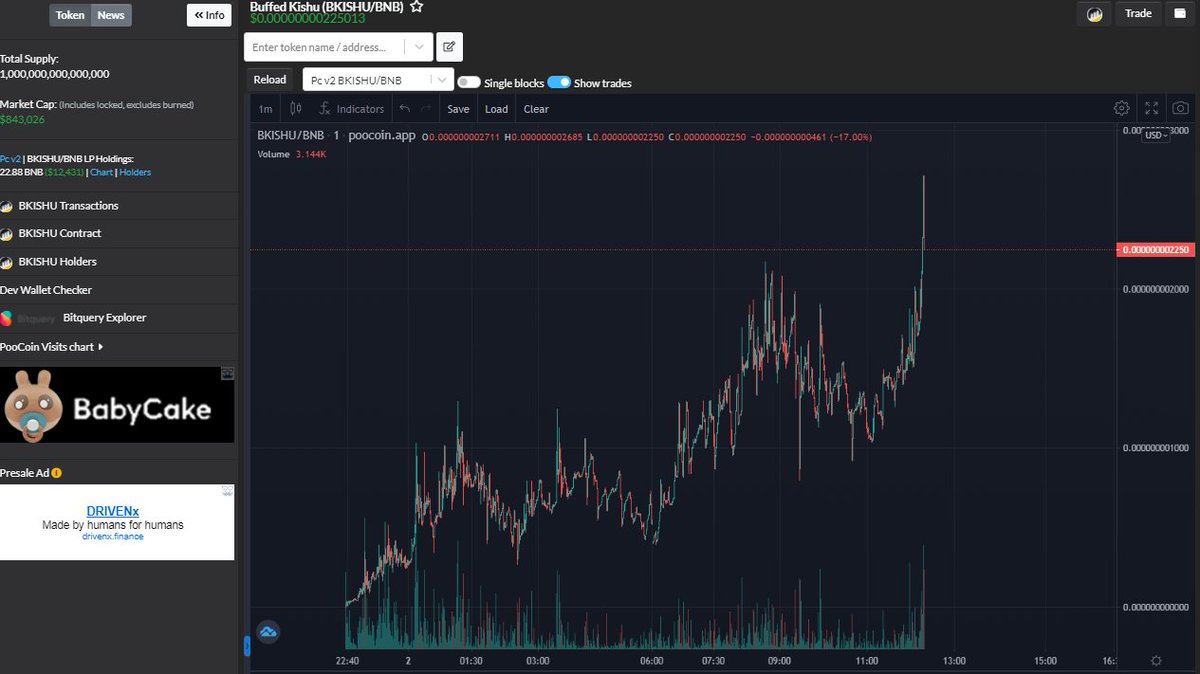Take a chart snapshot with the camera icon
Image resolution: width=1200 pixels, height=674 pixels.
pos(1181,108)
